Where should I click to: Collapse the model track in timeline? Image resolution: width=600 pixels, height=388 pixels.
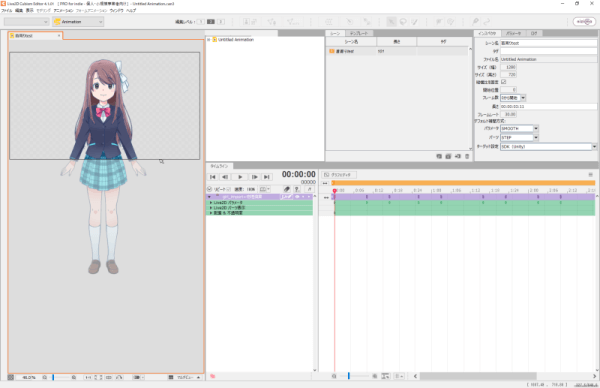coord(209,197)
